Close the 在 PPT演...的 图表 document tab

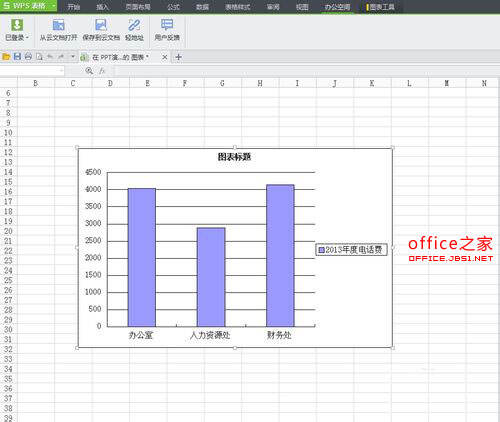point(165,57)
